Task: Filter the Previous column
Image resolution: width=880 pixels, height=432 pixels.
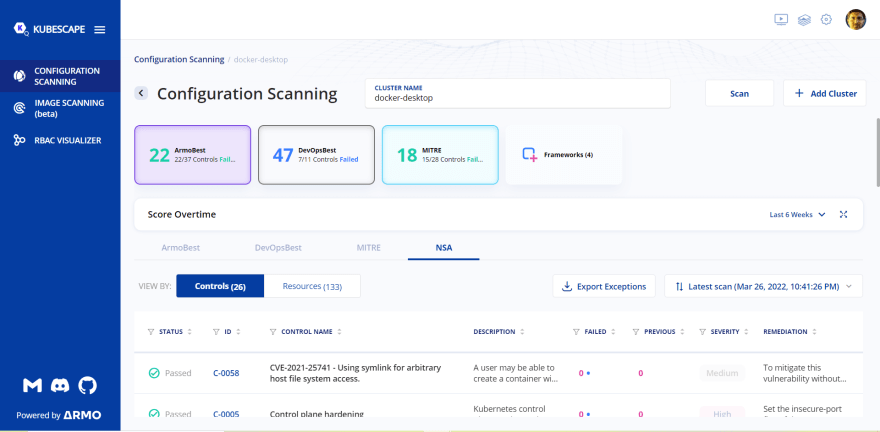Action: click(636, 332)
